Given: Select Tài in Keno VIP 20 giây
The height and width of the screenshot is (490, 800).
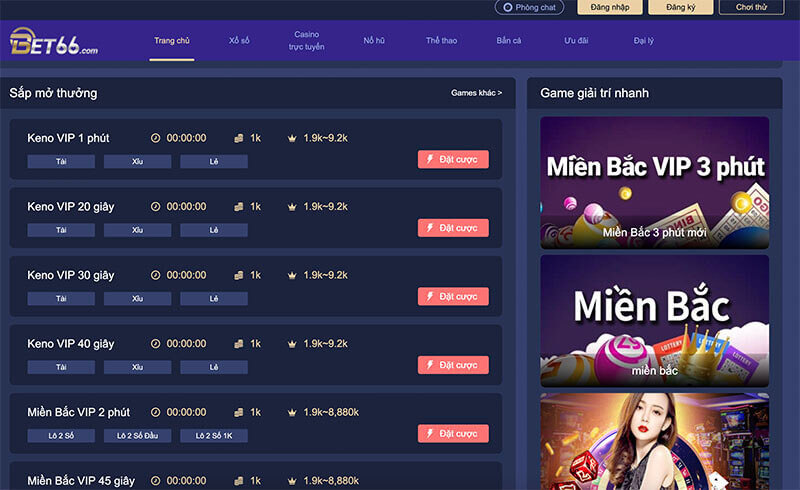Looking at the screenshot, I should tap(61, 230).
